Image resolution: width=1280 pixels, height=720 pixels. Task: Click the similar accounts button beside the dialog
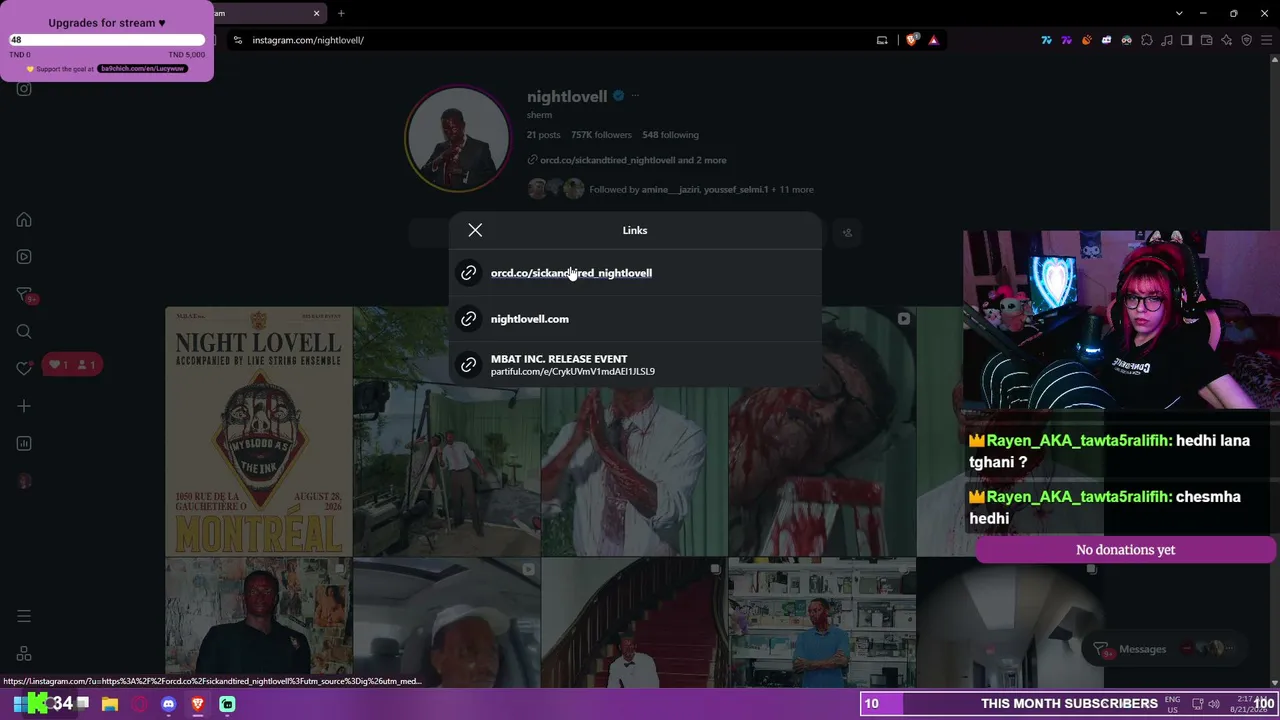click(x=847, y=233)
